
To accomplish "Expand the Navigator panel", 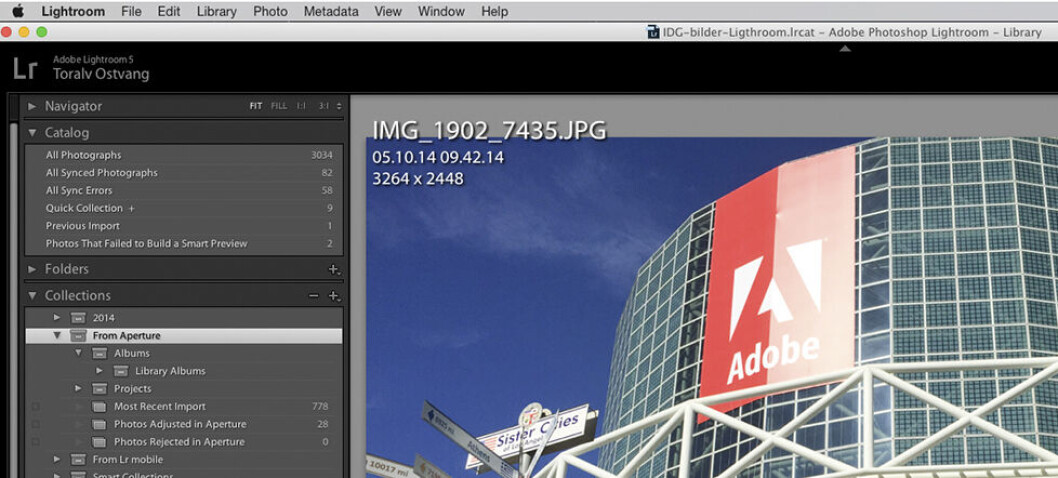I will coord(32,106).
